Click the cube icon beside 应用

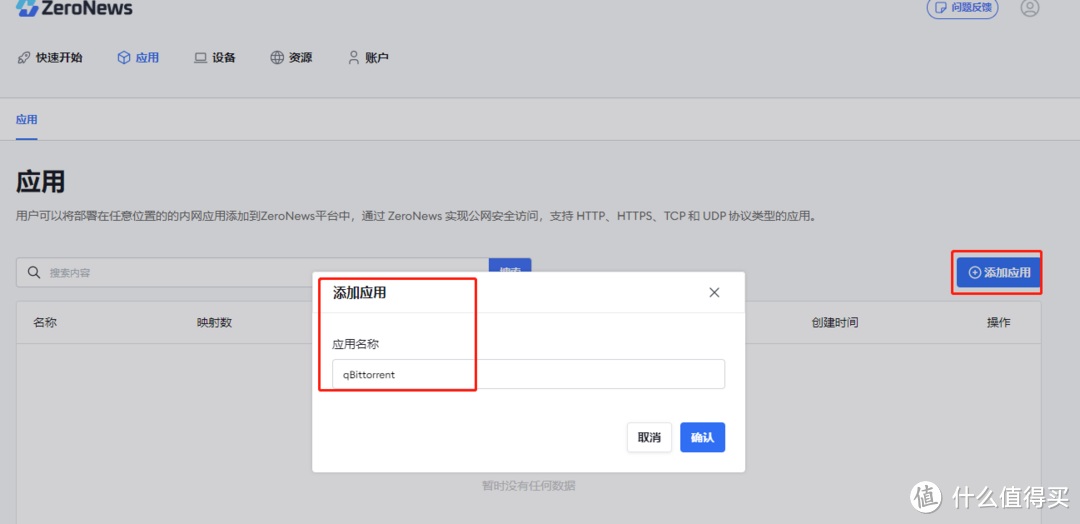[124, 58]
